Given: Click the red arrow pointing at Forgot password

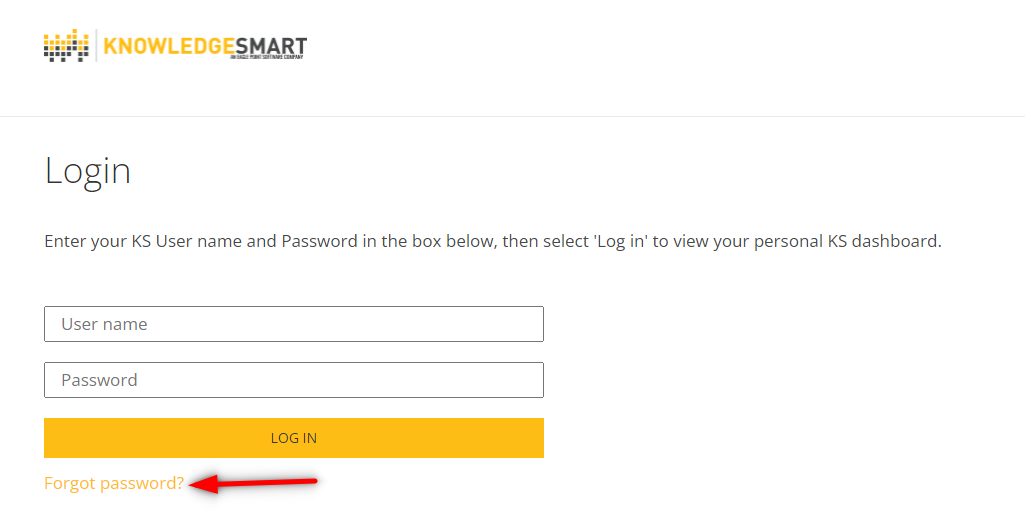Looking at the screenshot, I should click(x=253, y=484).
